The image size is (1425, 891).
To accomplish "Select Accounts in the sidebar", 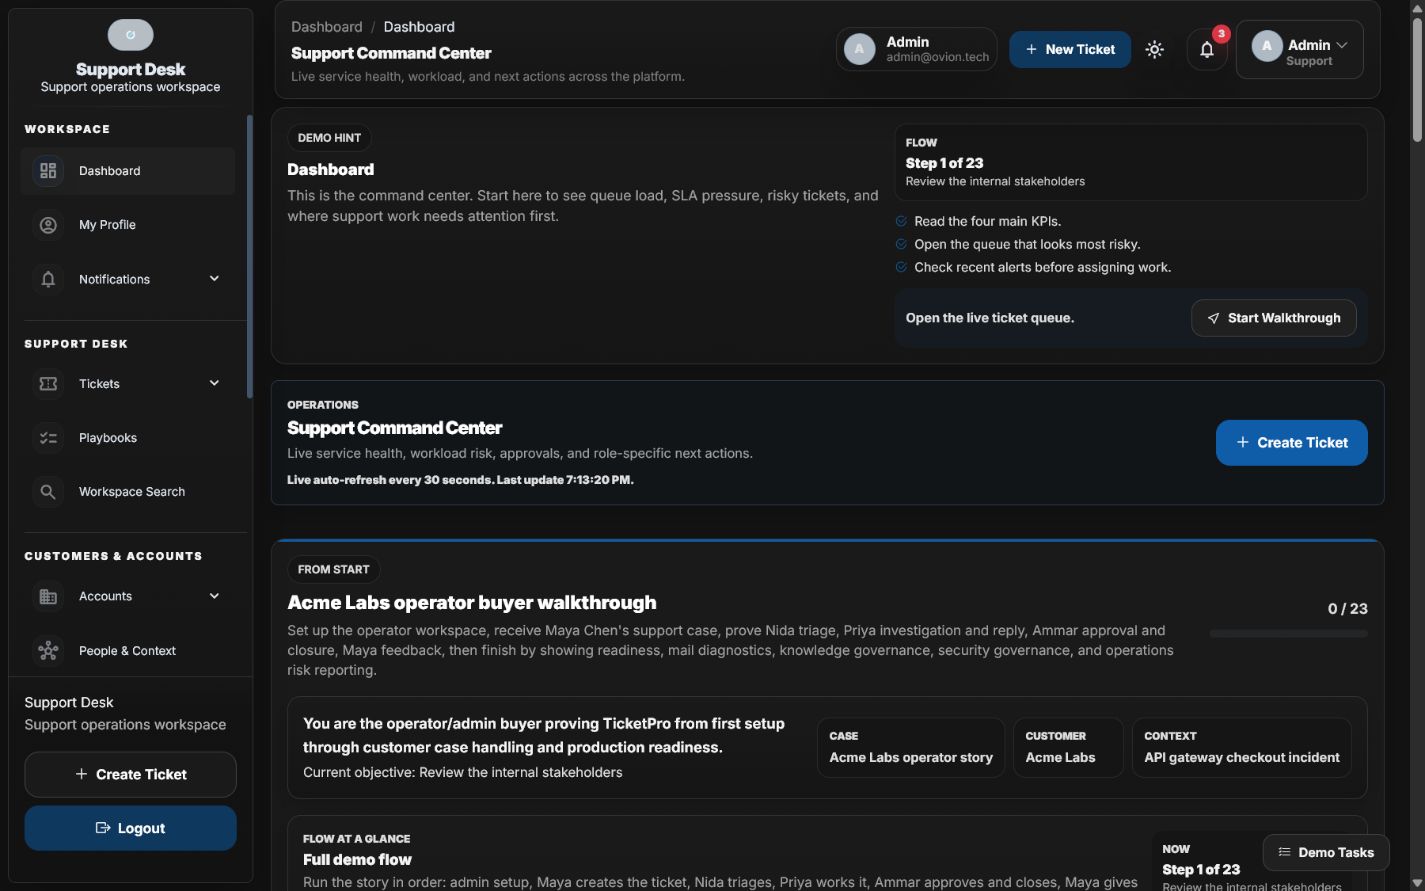I will [128, 597].
